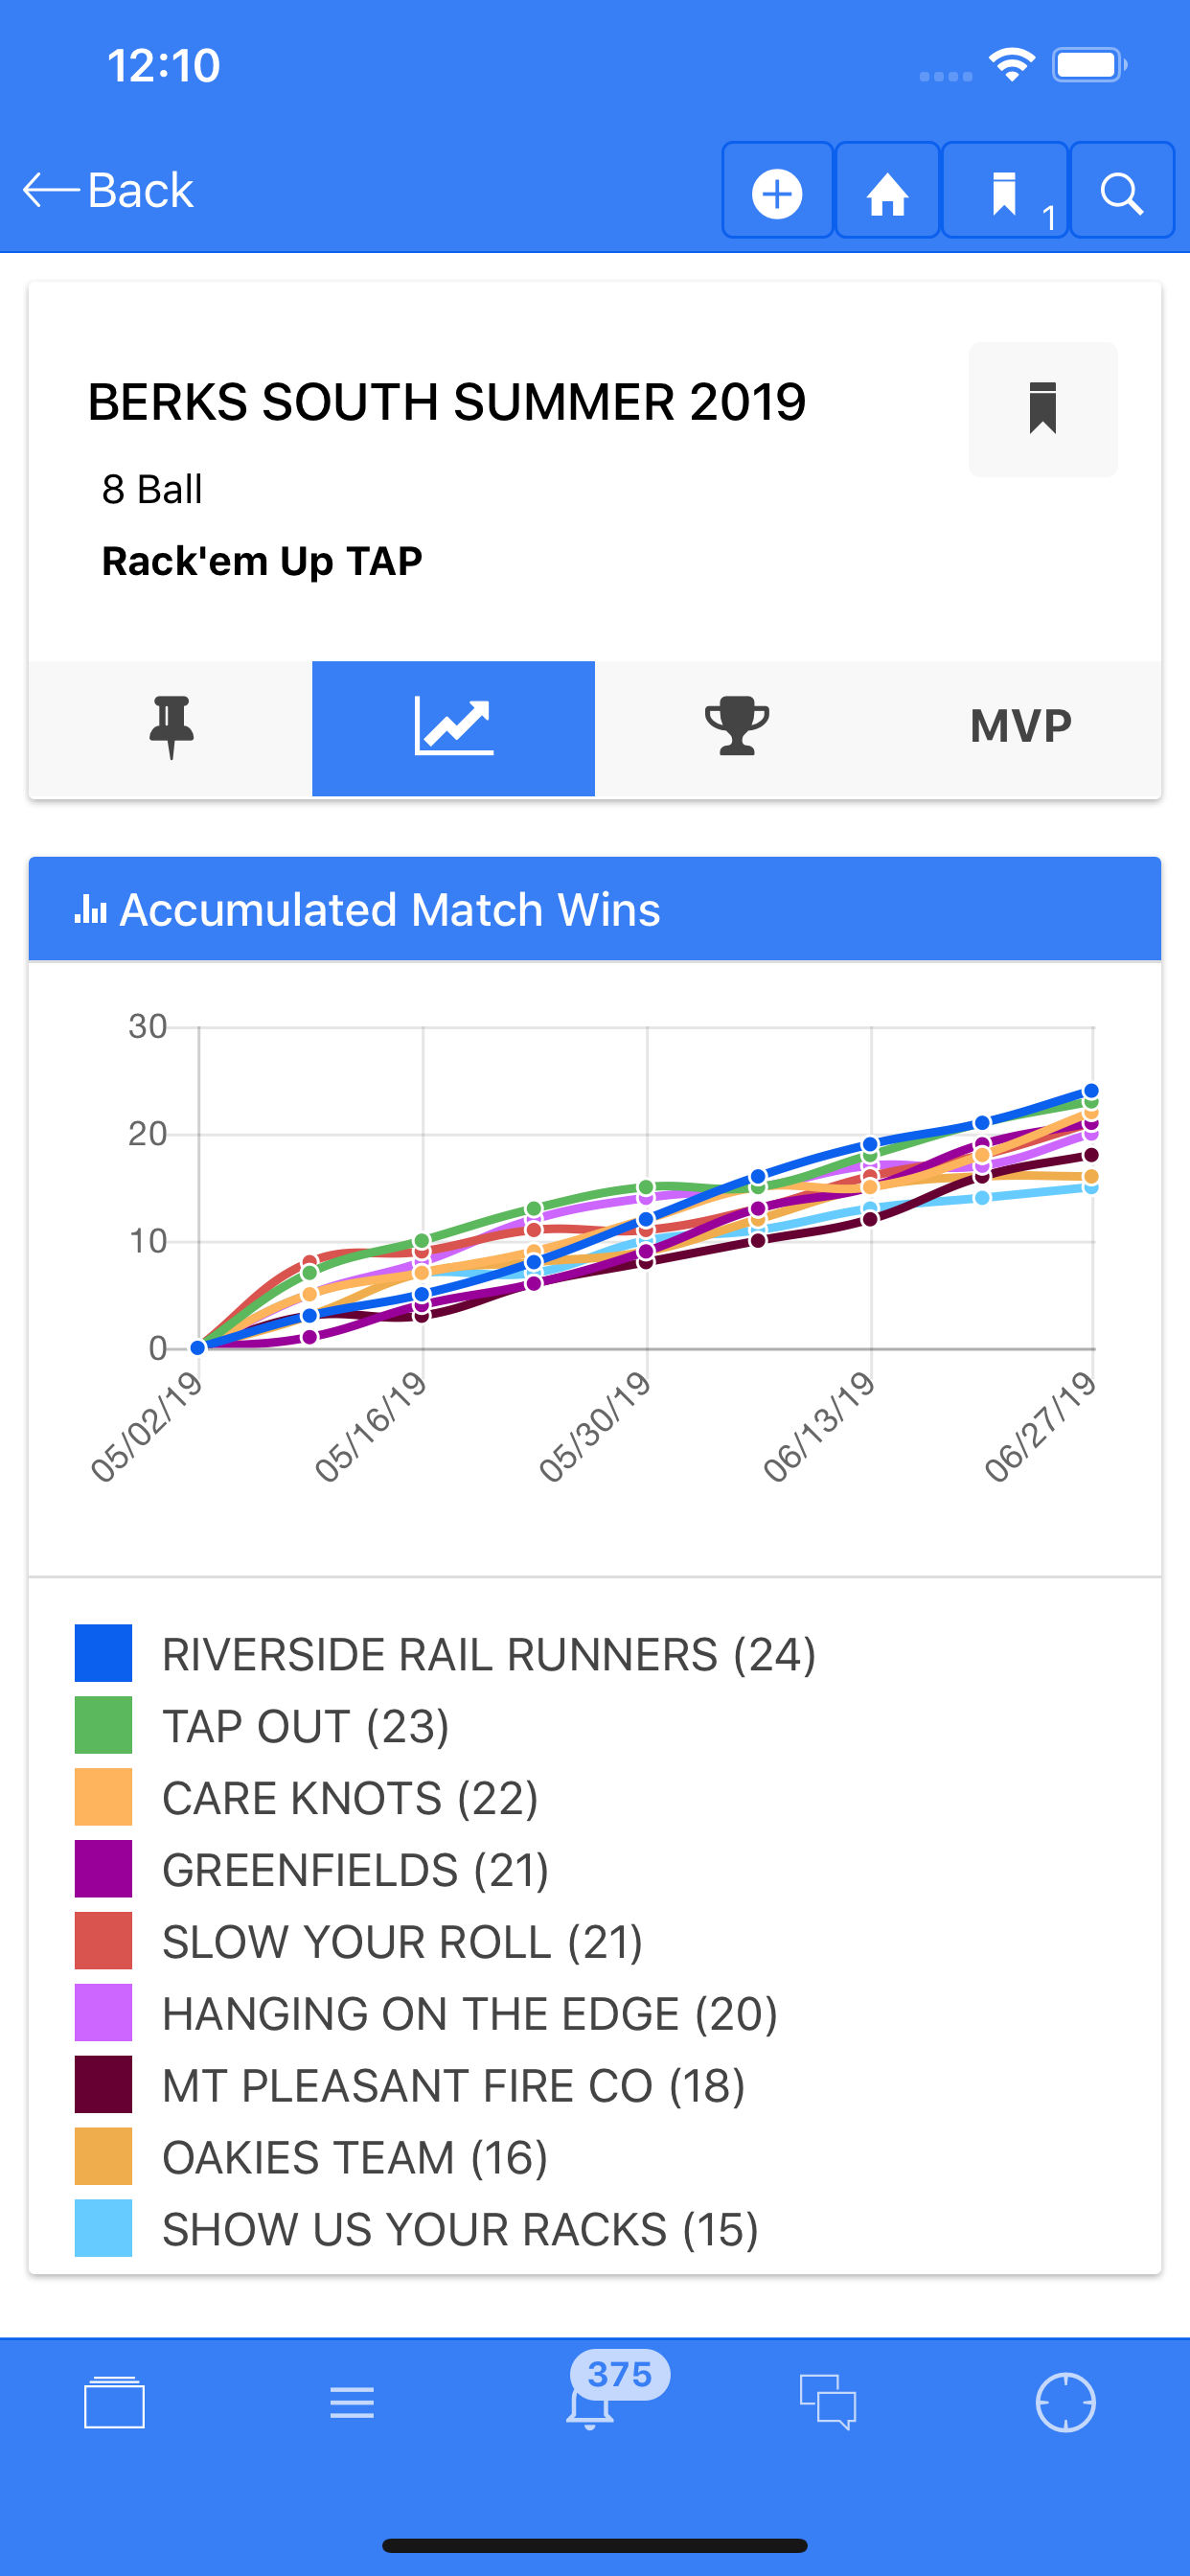This screenshot has height=2576, width=1190.
Task: Select the trophy standings tab
Action: coord(737,728)
